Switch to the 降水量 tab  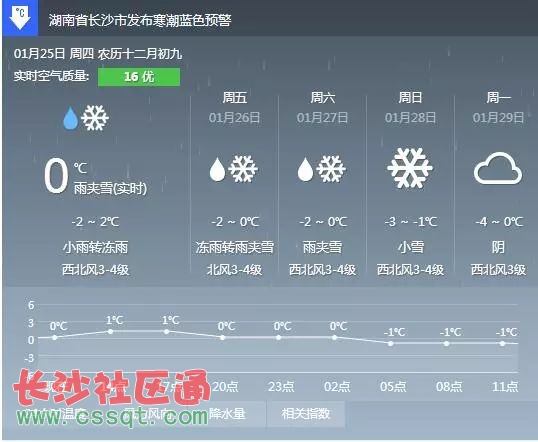pyautogui.click(x=227, y=414)
